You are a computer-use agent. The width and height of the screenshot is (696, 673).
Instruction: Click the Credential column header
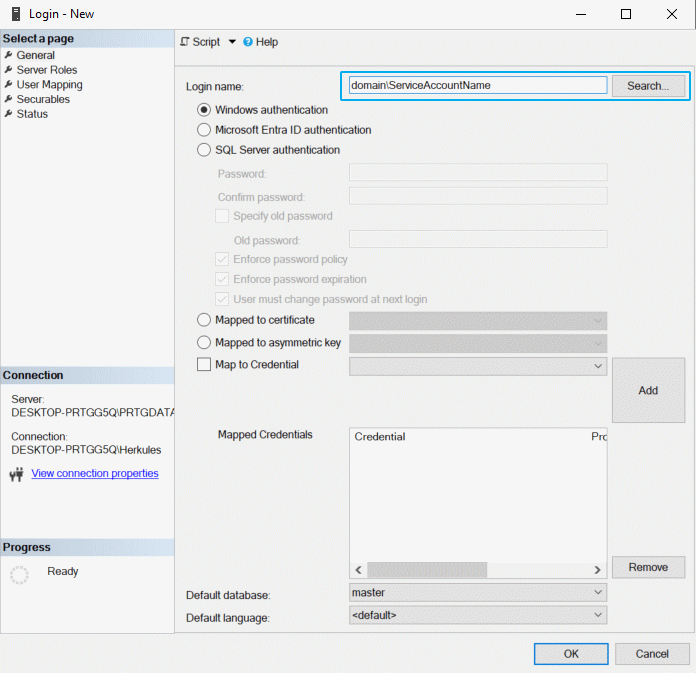(x=380, y=436)
